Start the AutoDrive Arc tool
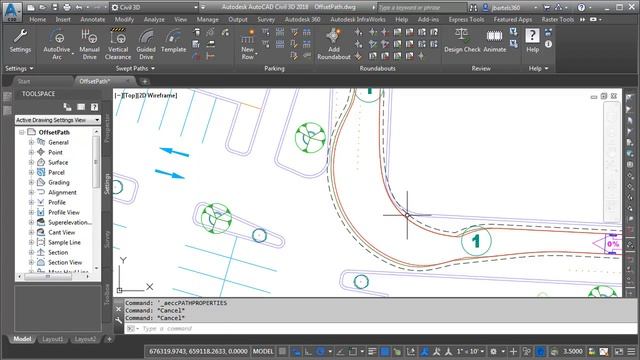Screen dimensions: 640x360 (57, 44)
